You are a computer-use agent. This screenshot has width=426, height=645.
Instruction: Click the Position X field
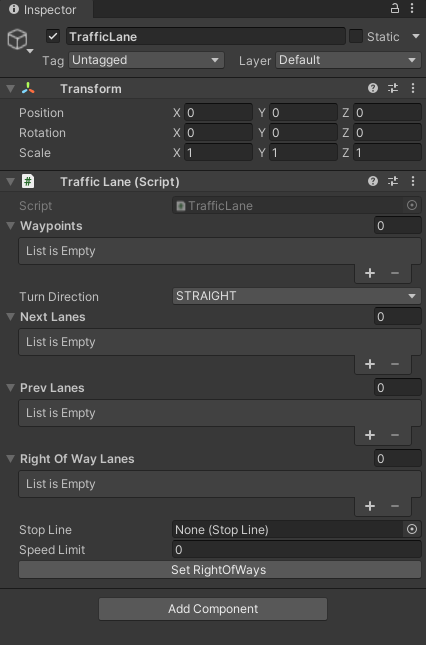(x=218, y=112)
